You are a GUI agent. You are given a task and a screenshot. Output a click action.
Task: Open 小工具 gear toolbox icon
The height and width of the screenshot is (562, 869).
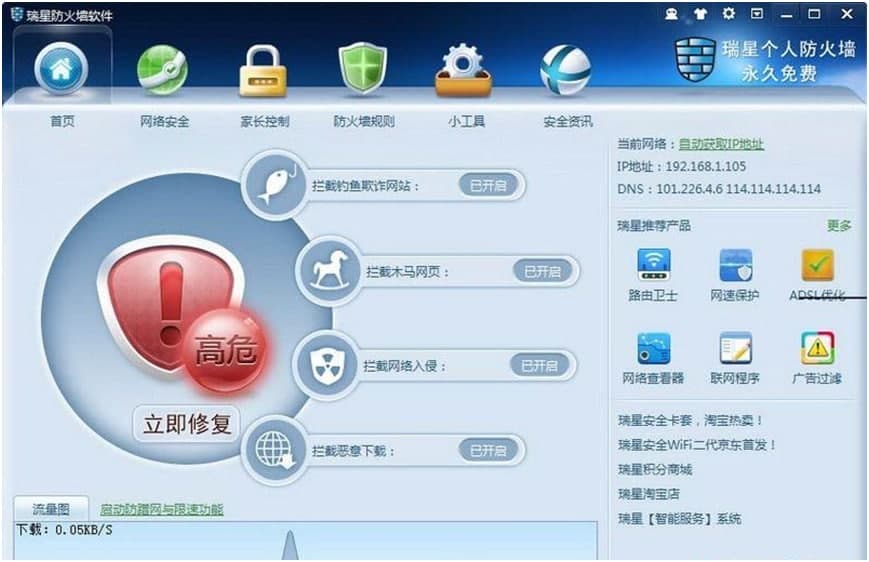tap(463, 70)
